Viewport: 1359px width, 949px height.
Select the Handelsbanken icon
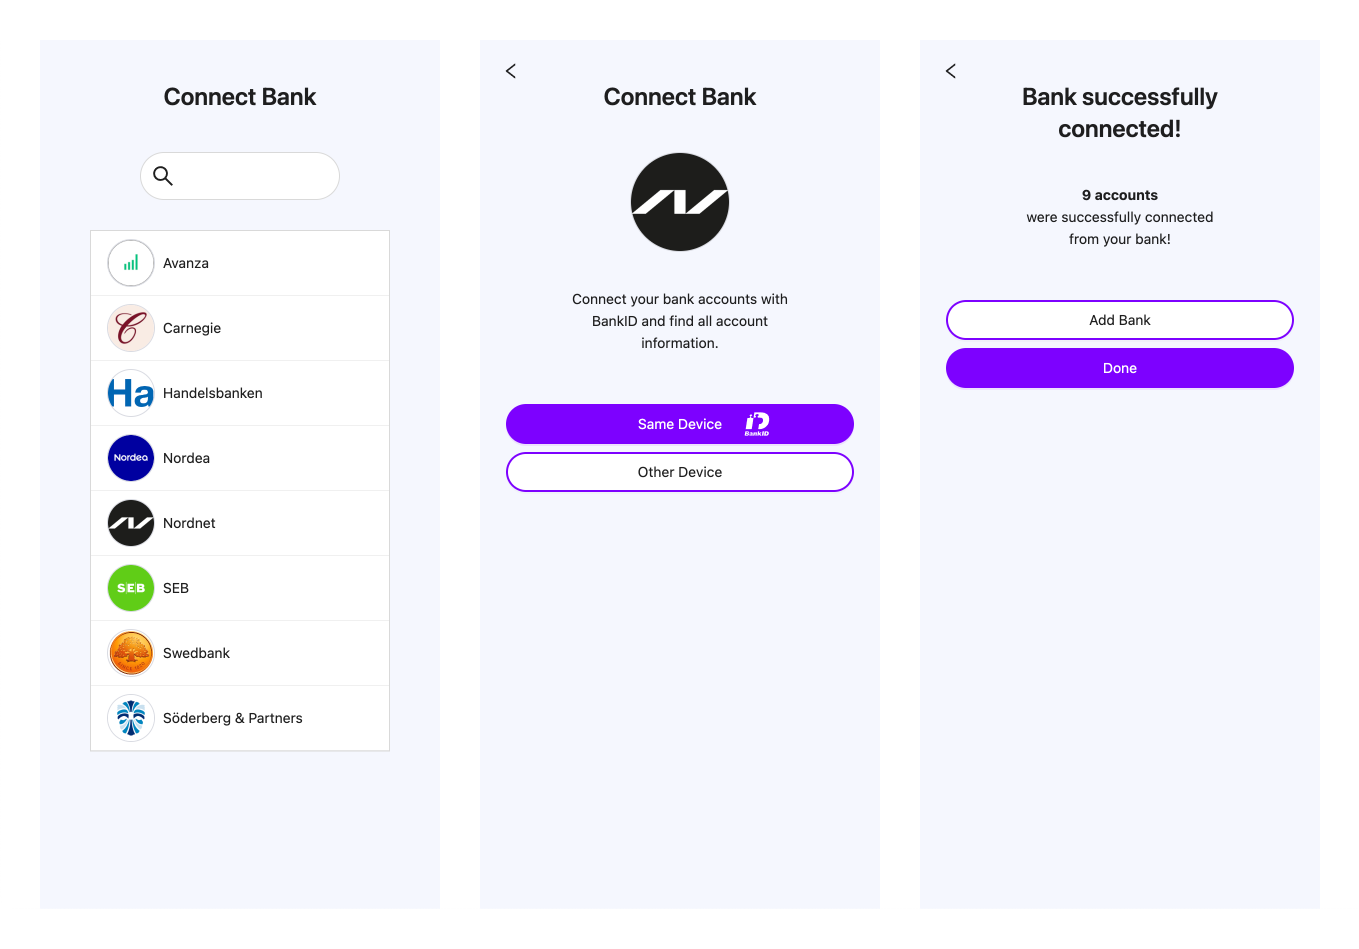131,392
